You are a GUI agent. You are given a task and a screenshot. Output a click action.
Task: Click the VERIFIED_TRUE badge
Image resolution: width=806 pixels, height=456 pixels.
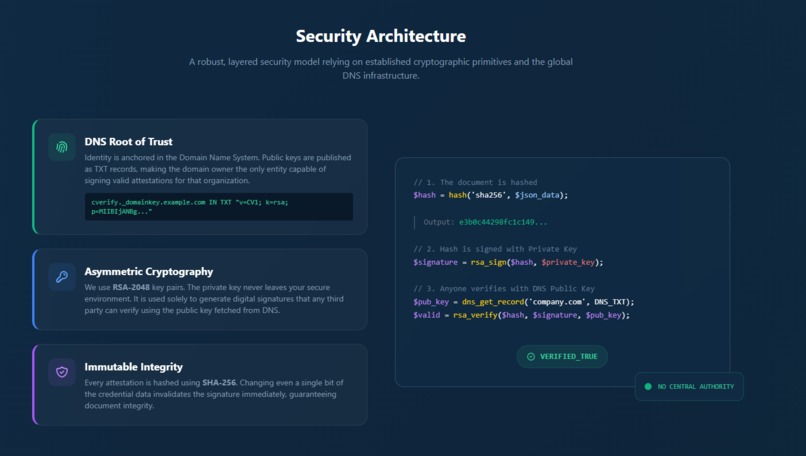tap(562, 356)
